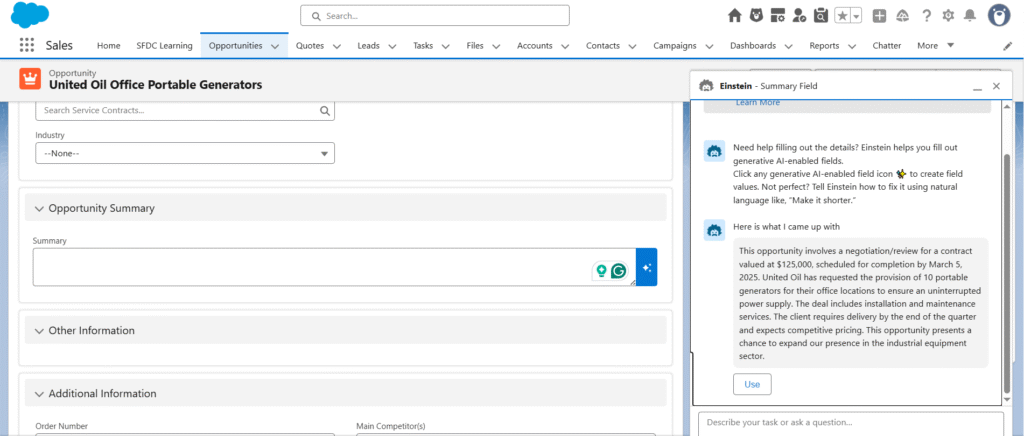This screenshot has height=436, width=1024.
Task: Open Setup gear menu
Action: click(948, 15)
